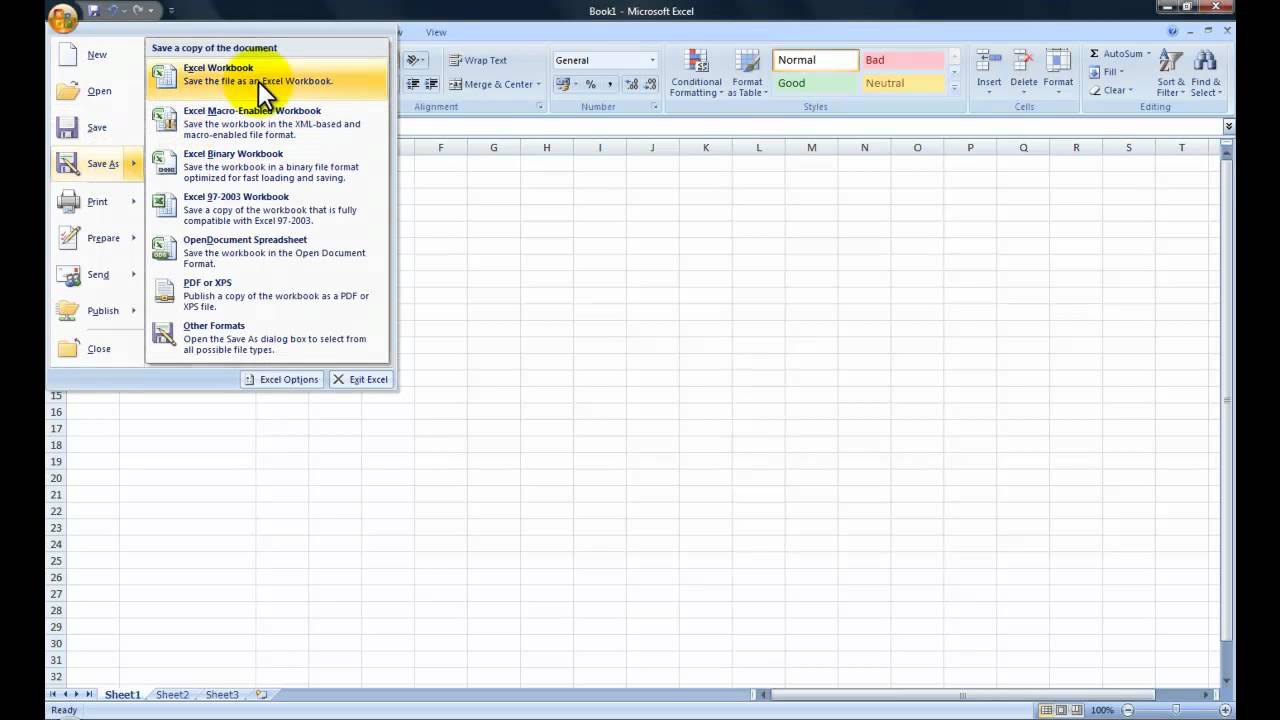The width and height of the screenshot is (1280, 720).
Task: Click the Quick Access Save icon
Action: coord(94,10)
